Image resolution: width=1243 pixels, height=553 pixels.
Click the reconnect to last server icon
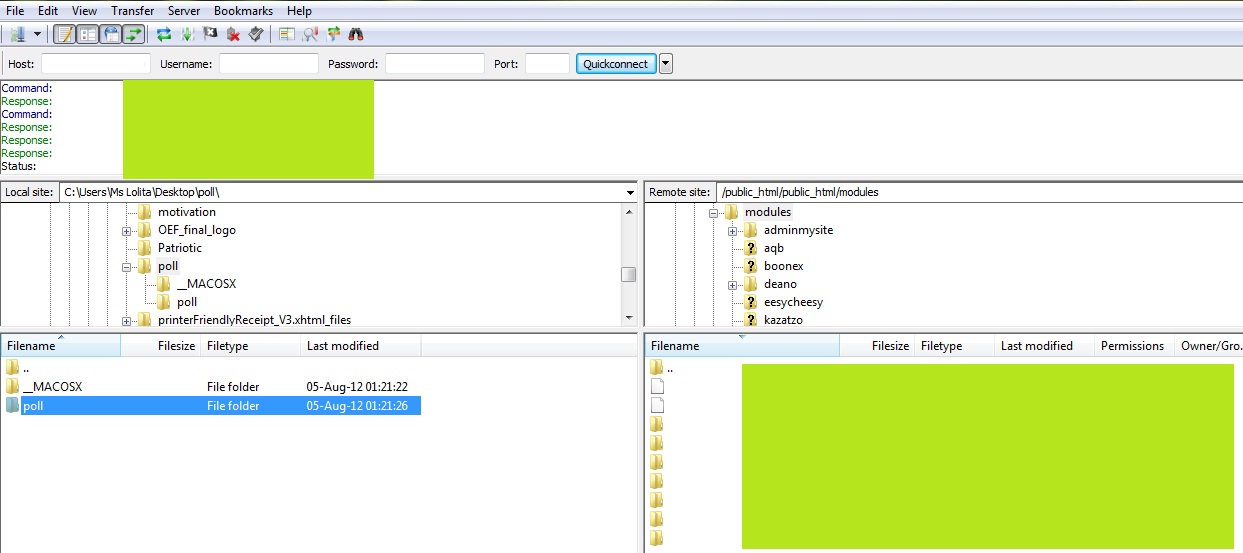pyautogui.click(x=256, y=34)
